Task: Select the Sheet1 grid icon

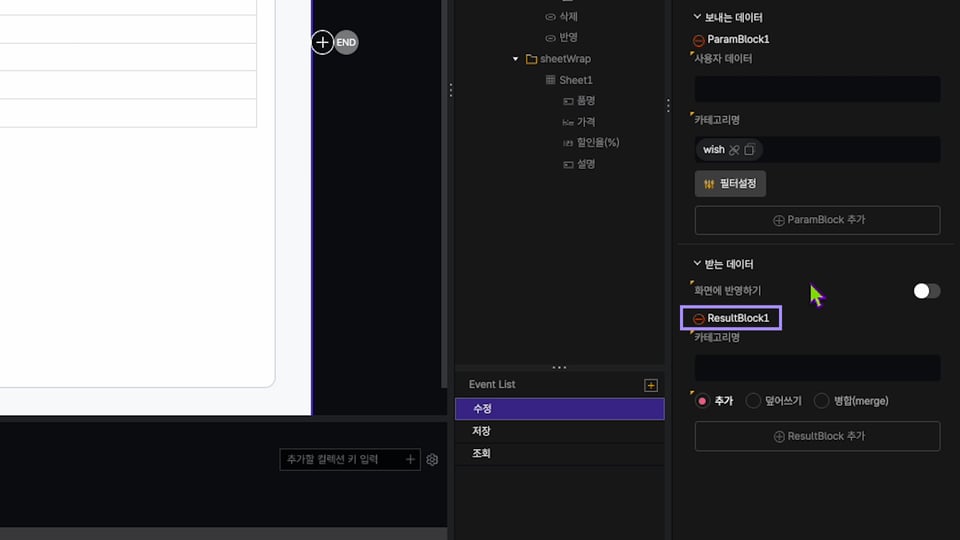Action: click(x=550, y=80)
